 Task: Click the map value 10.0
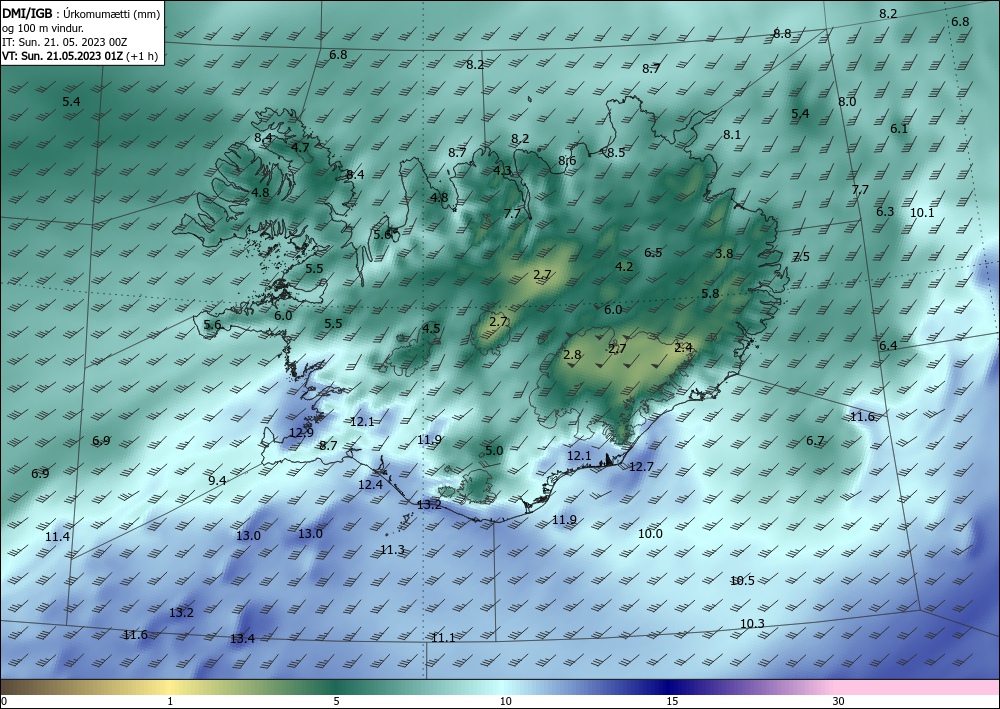[650, 534]
